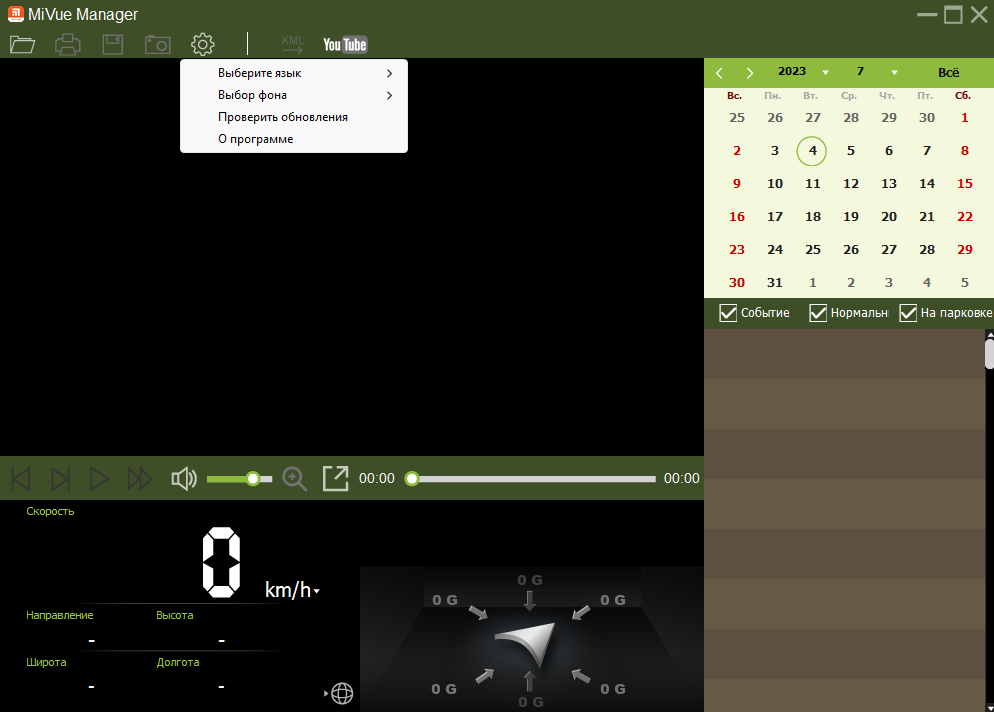Click the Скорость label
This screenshot has height=712, width=994.
50,511
